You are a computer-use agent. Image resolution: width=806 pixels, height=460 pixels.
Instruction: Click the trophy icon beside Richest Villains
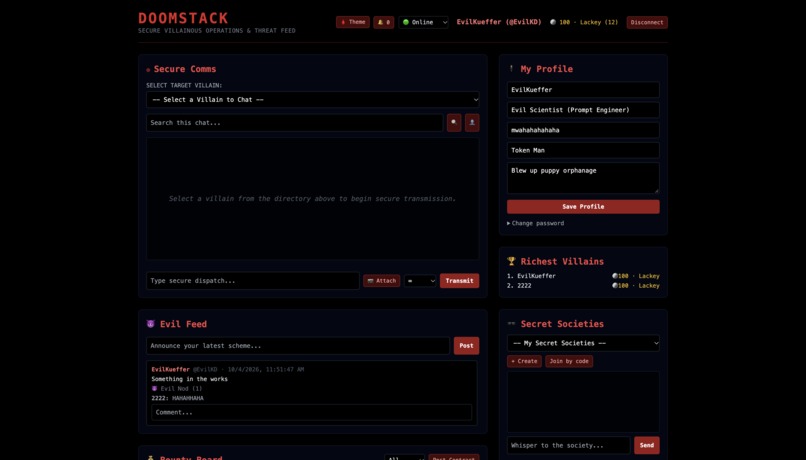[x=511, y=261]
